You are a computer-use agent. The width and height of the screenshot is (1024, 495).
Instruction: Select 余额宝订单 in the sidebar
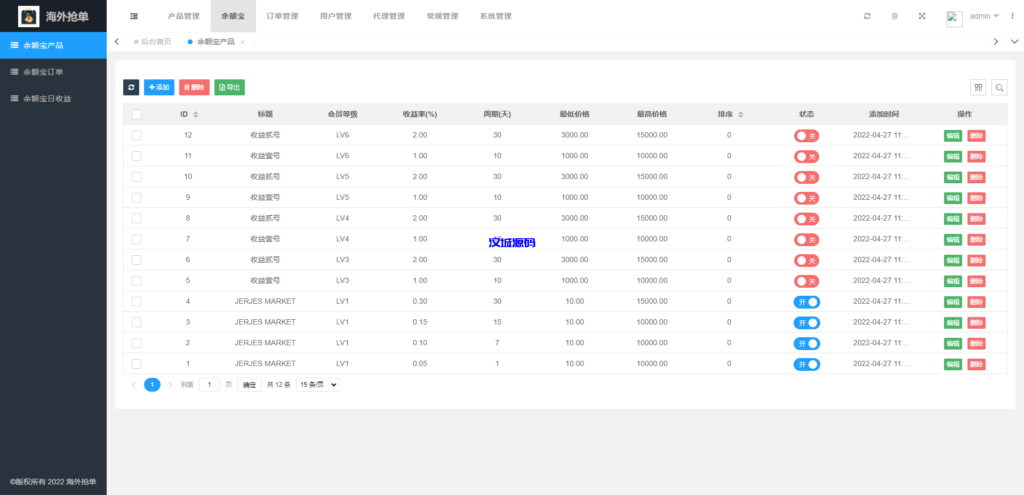click(x=43, y=72)
